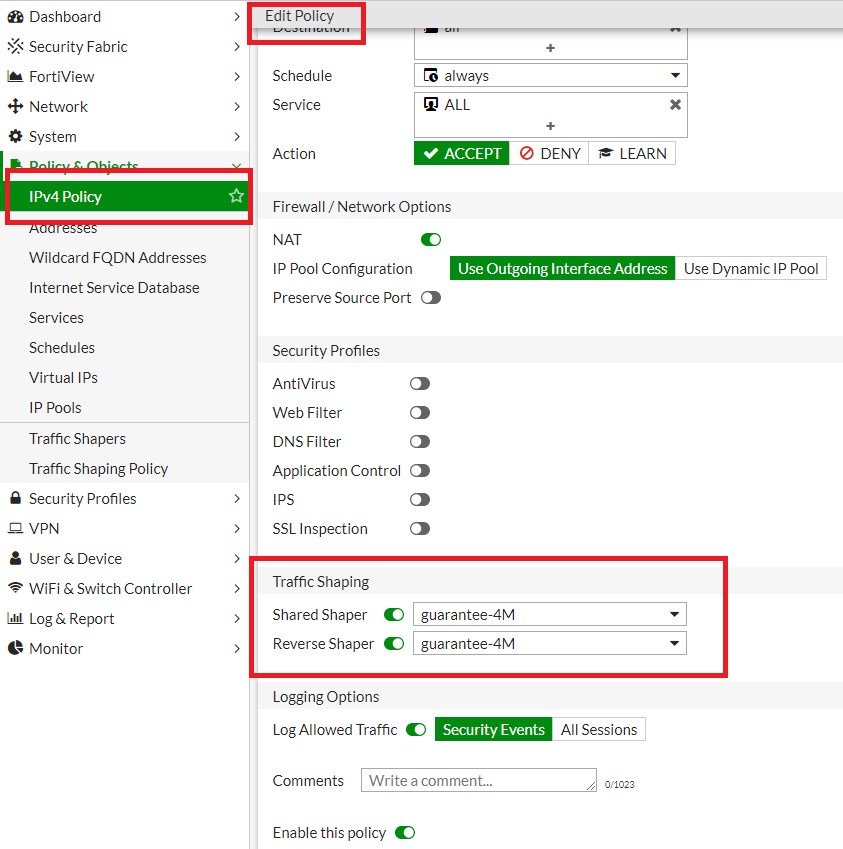Open Virtual IPs page
Screen dimensions: 843x849
click(63, 377)
